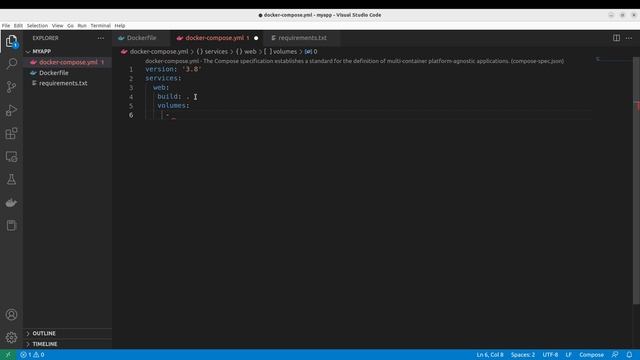The image size is (640, 360).
Task: Place cursor on 'services:' line
Action: [x=163, y=78]
